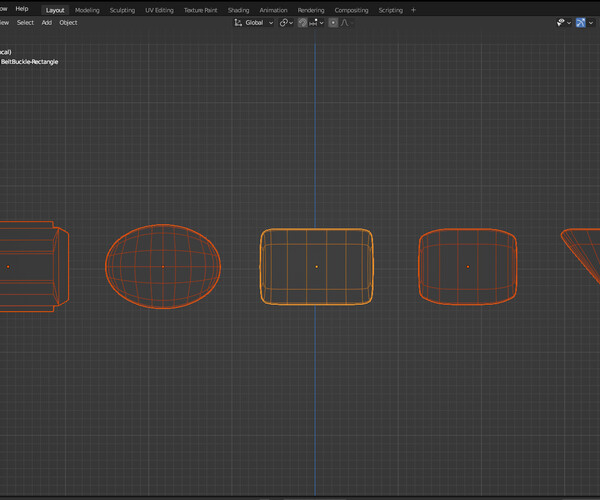Expand the gizmo options dropdown arrow
Image resolution: width=600 pixels, height=500 pixels.
coord(591,23)
